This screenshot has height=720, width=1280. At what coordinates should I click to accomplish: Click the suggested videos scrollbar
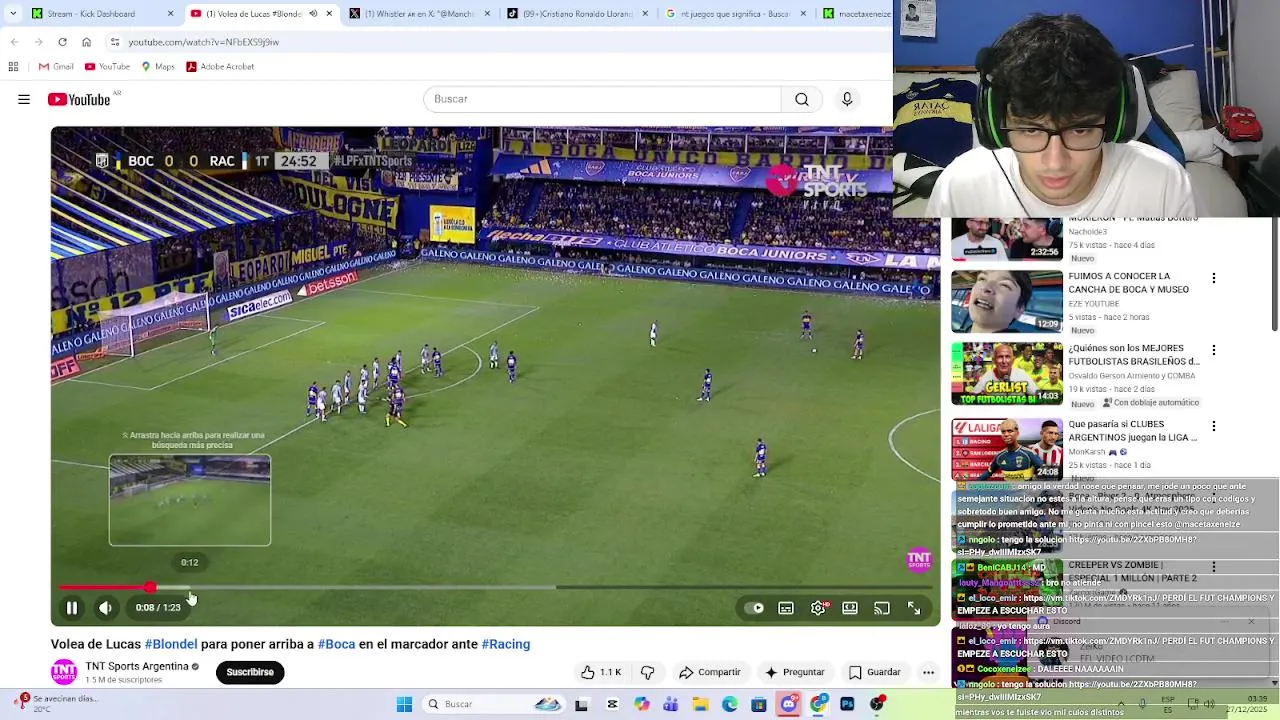pos(1275,272)
